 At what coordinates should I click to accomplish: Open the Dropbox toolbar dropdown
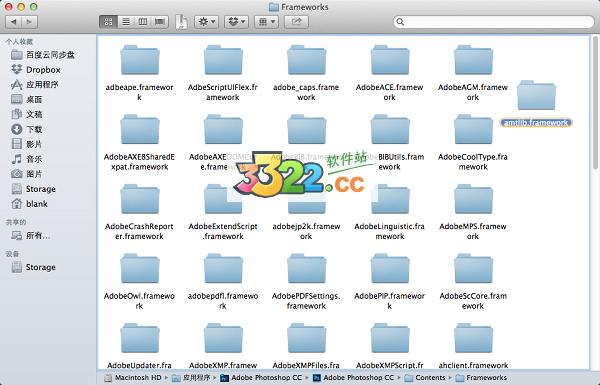[236, 22]
